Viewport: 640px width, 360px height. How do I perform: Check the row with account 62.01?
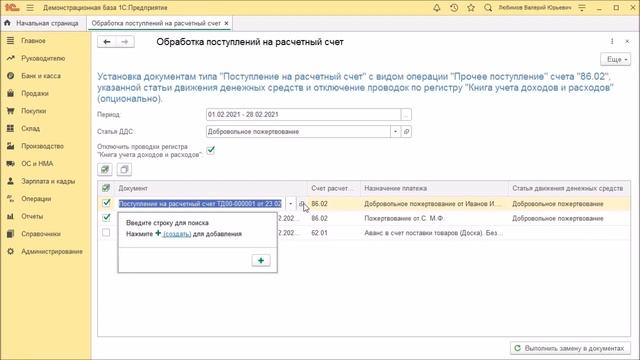pos(106,233)
